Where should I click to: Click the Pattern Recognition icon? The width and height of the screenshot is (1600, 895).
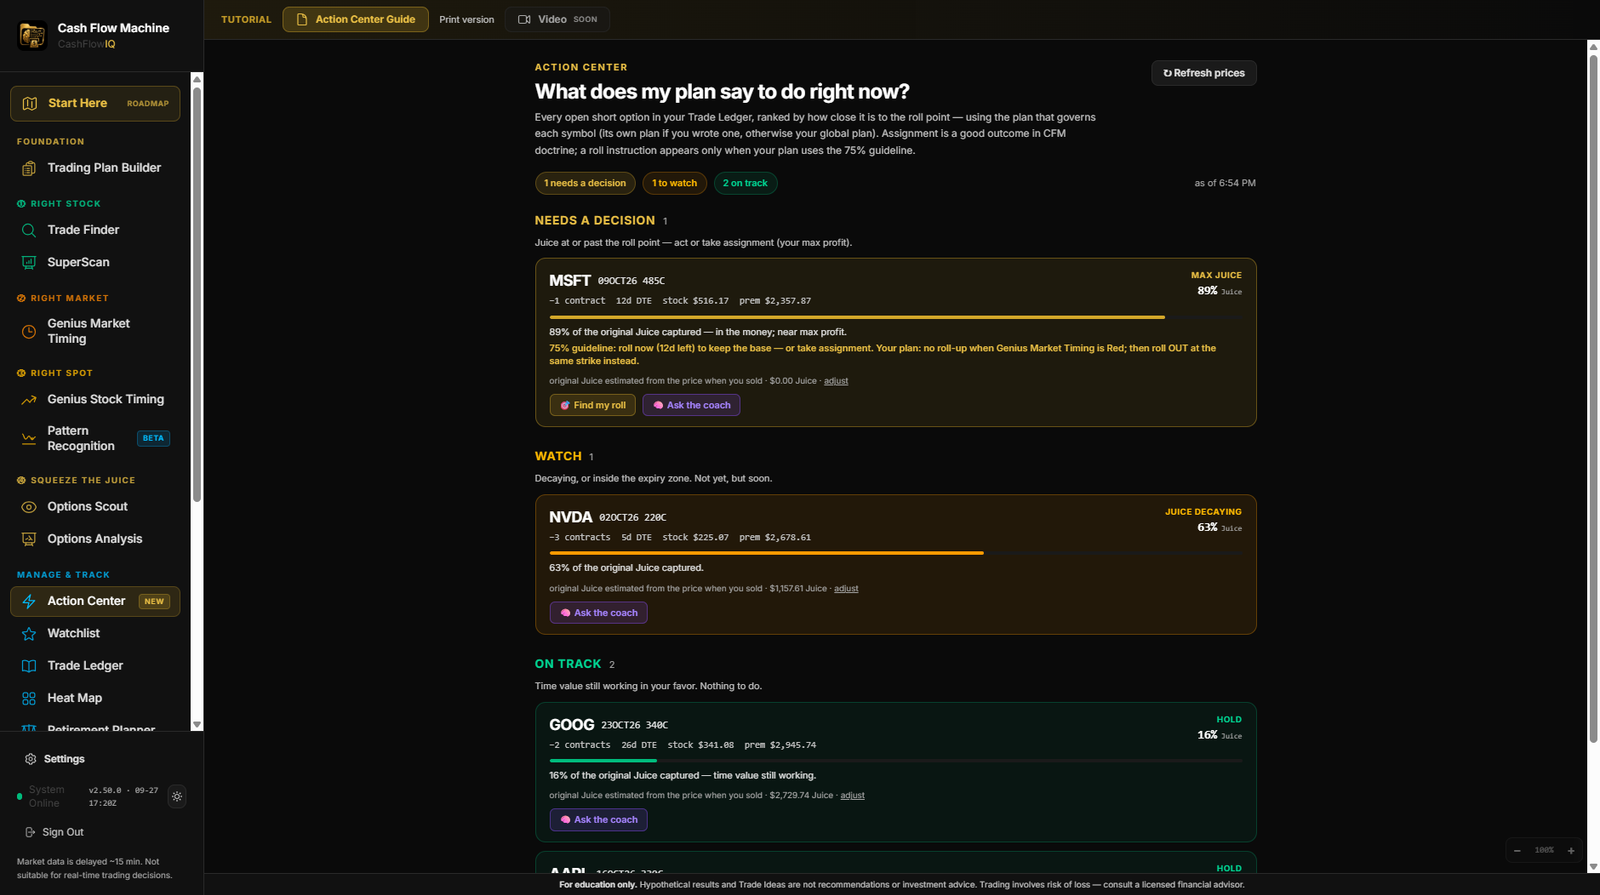(29, 438)
